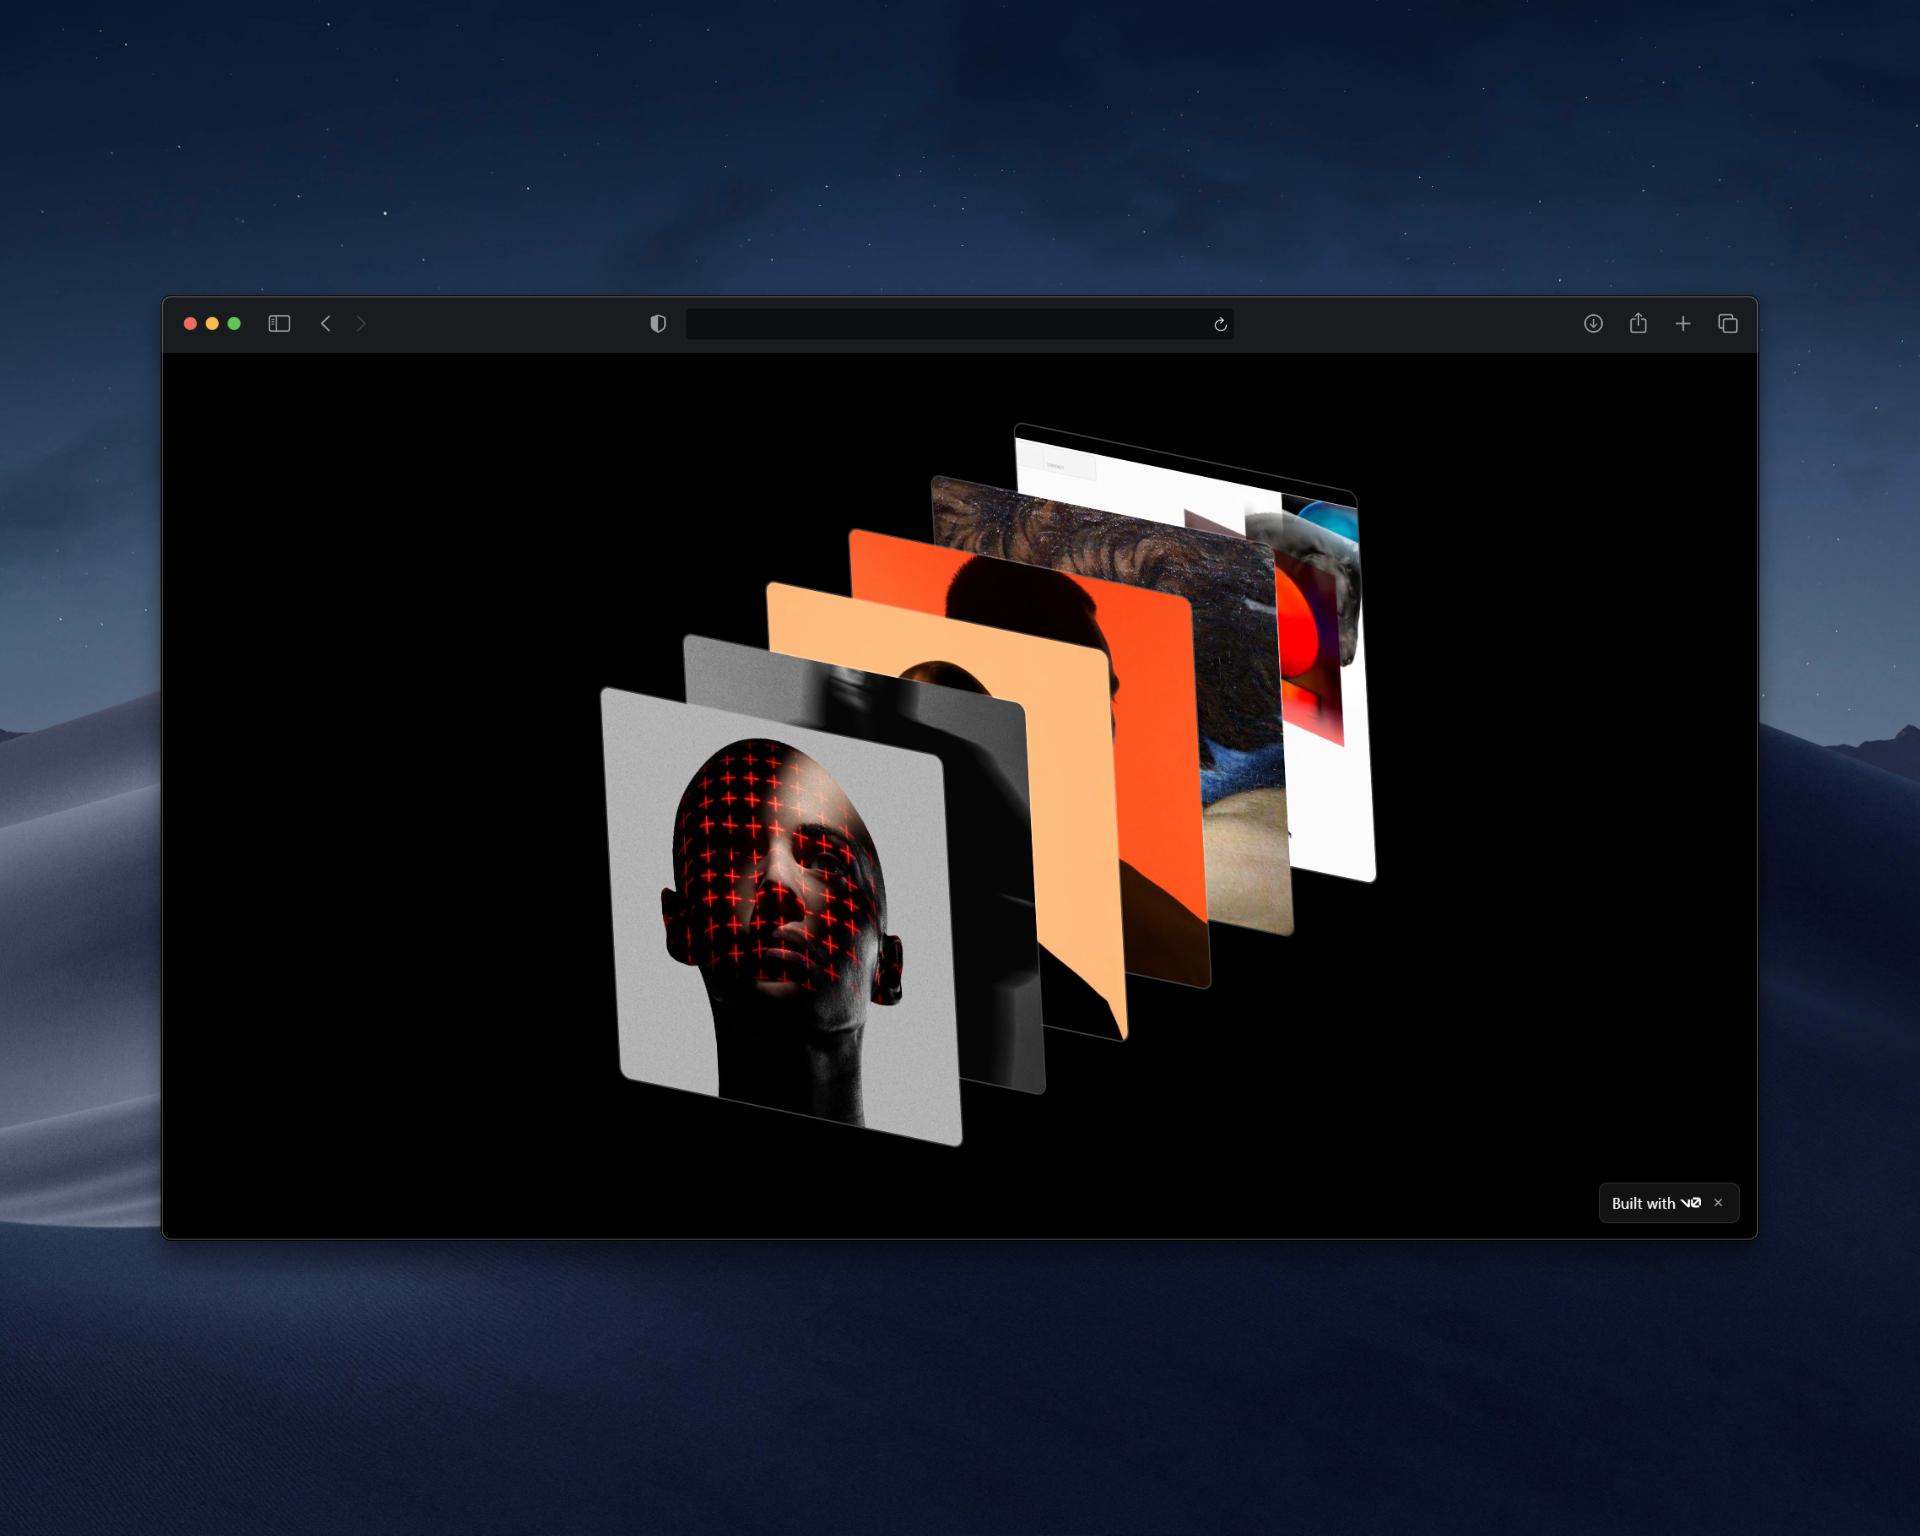Image resolution: width=1920 pixels, height=1536 pixels.
Task: Toggle the browser sidebar panel
Action: (x=279, y=324)
